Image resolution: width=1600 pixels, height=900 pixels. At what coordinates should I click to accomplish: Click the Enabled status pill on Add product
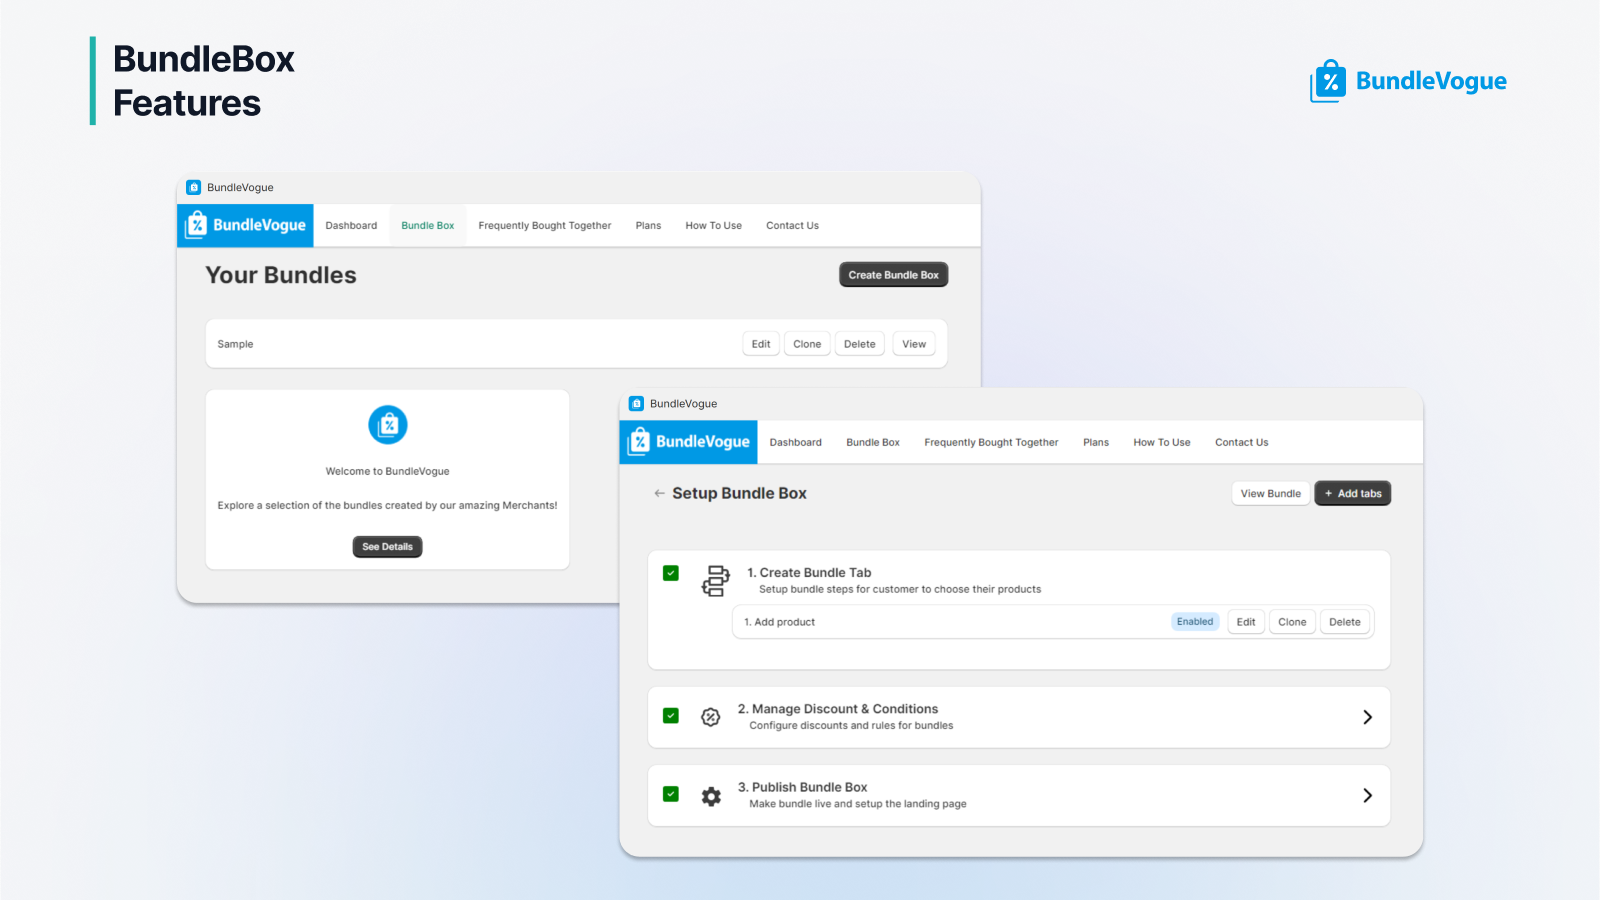(x=1195, y=621)
